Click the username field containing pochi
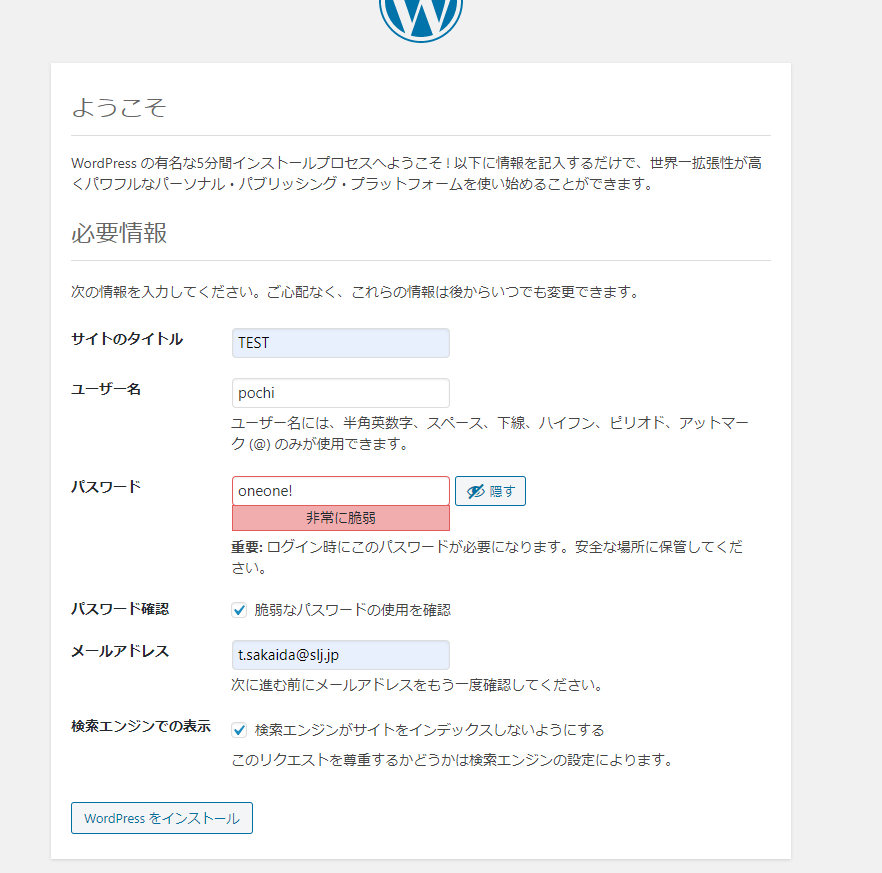The image size is (882, 873). point(340,393)
